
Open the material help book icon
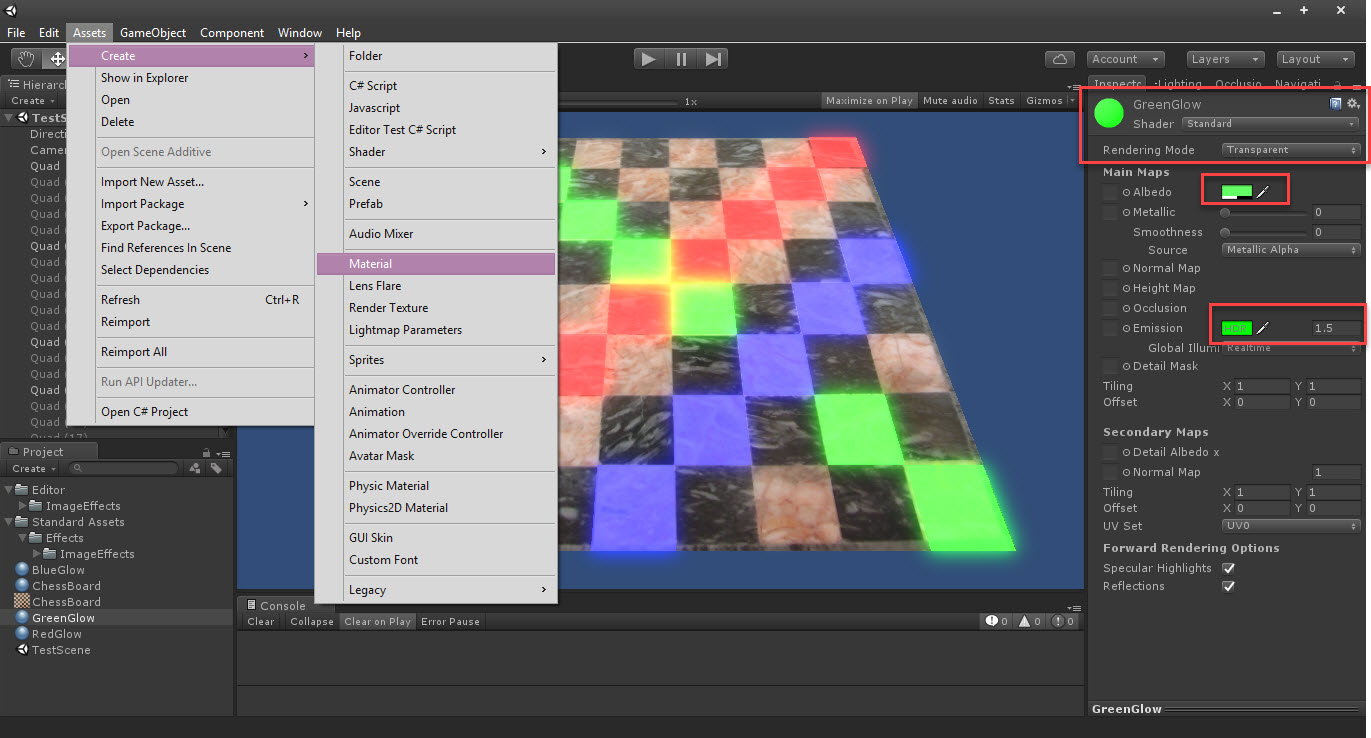pyautogui.click(x=1335, y=104)
